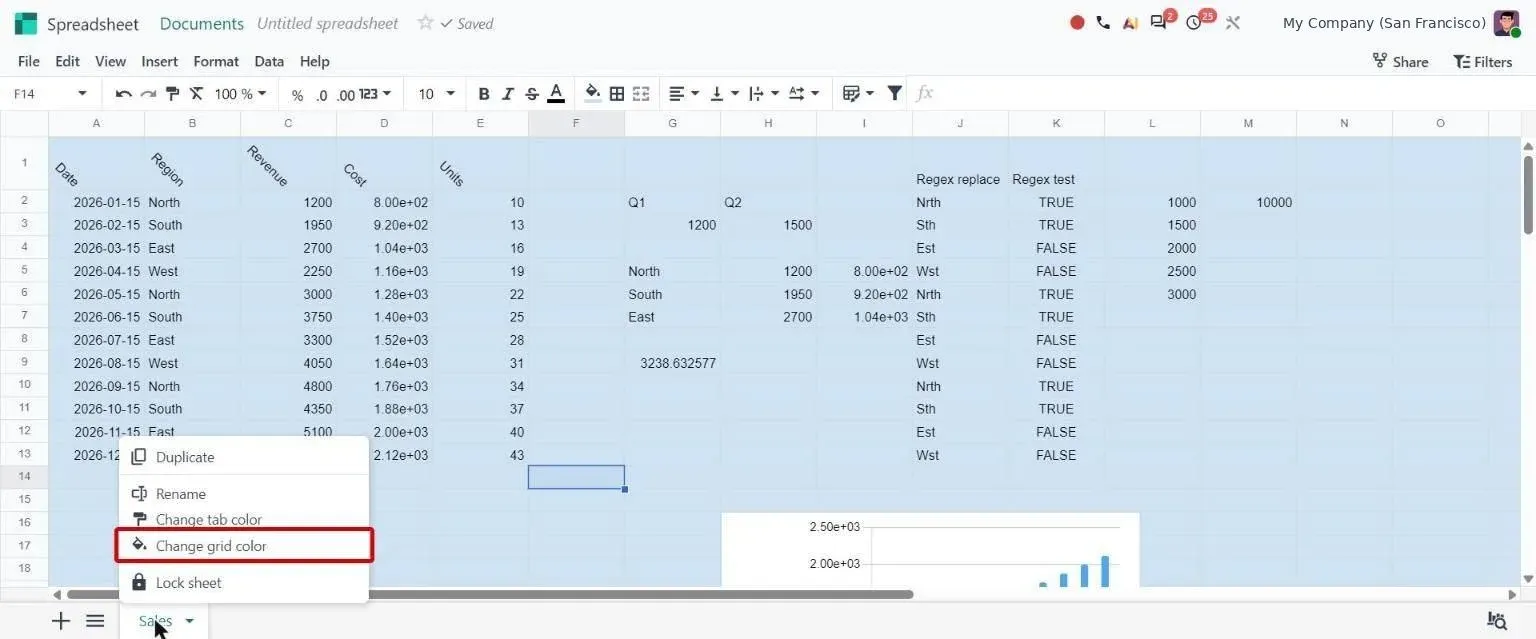Open the user avatar menu

[1506, 23]
